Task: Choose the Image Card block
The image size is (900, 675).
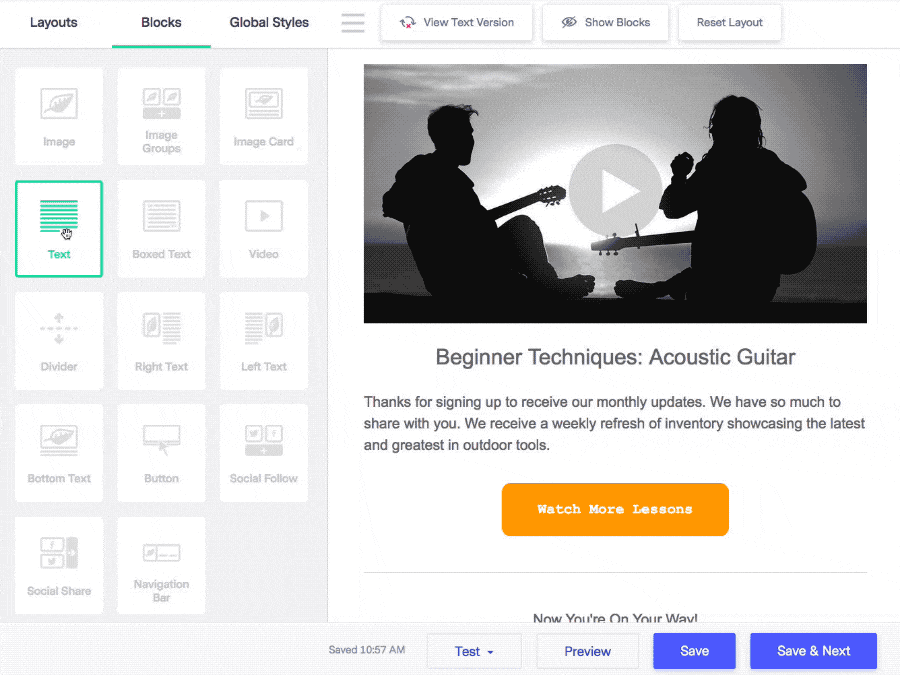Action: click(x=263, y=117)
